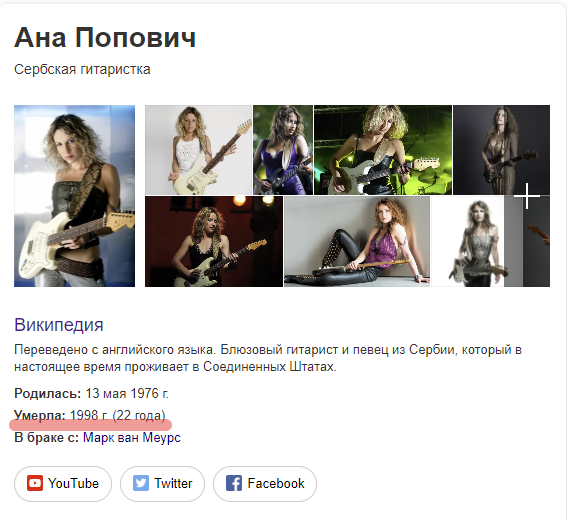Click the Facebook logo icon
The image size is (567, 520).
tap(234, 483)
